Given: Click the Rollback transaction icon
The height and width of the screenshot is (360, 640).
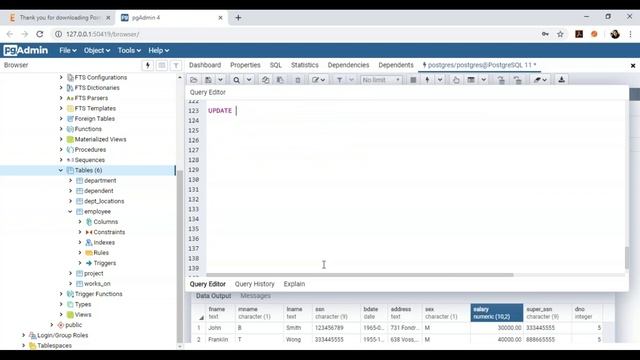Looking at the screenshot, I should click(518, 80).
